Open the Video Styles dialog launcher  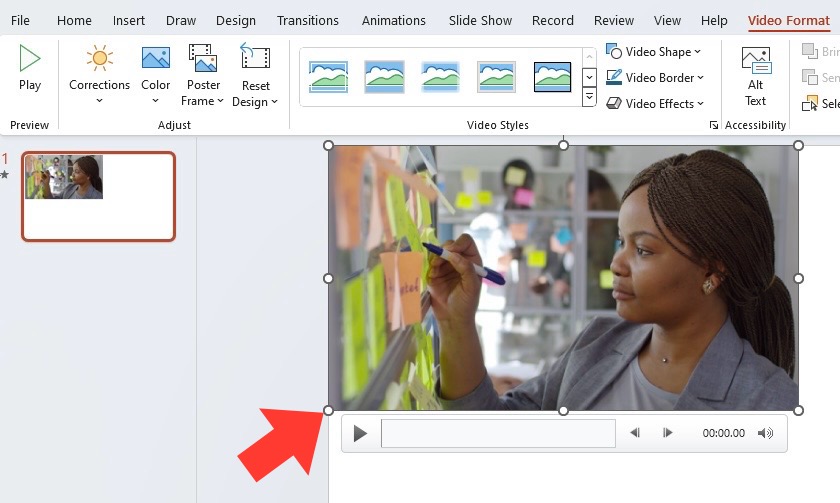click(714, 125)
